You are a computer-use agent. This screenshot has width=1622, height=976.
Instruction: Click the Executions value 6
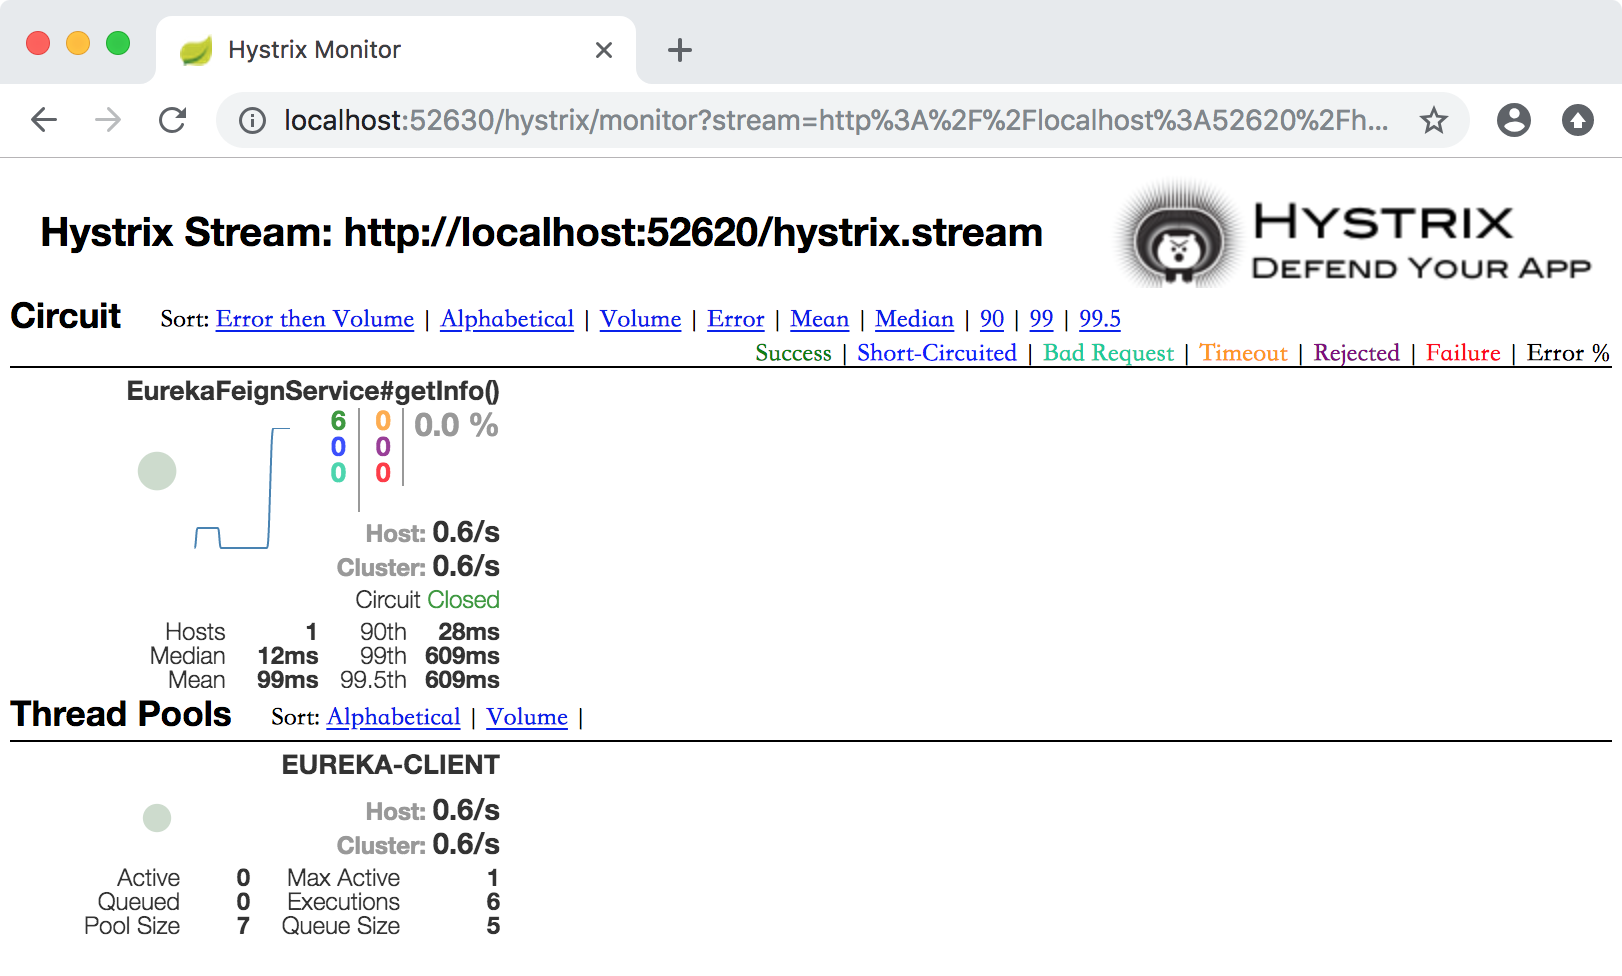click(x=493, y=902)
